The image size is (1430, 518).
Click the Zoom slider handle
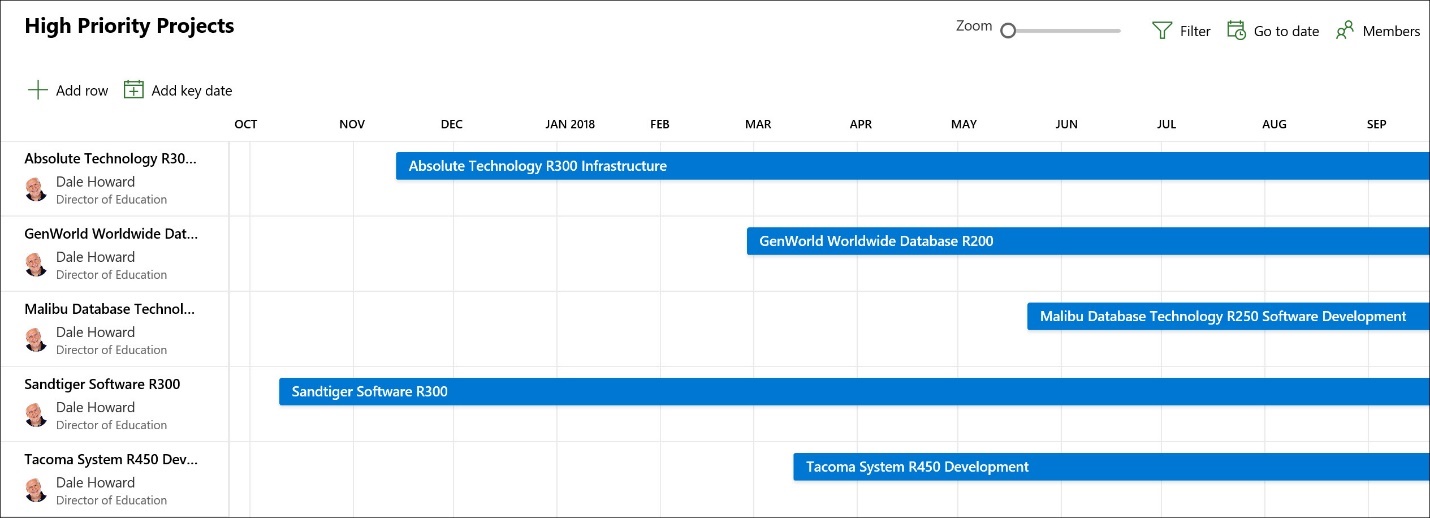point(1008,31)
